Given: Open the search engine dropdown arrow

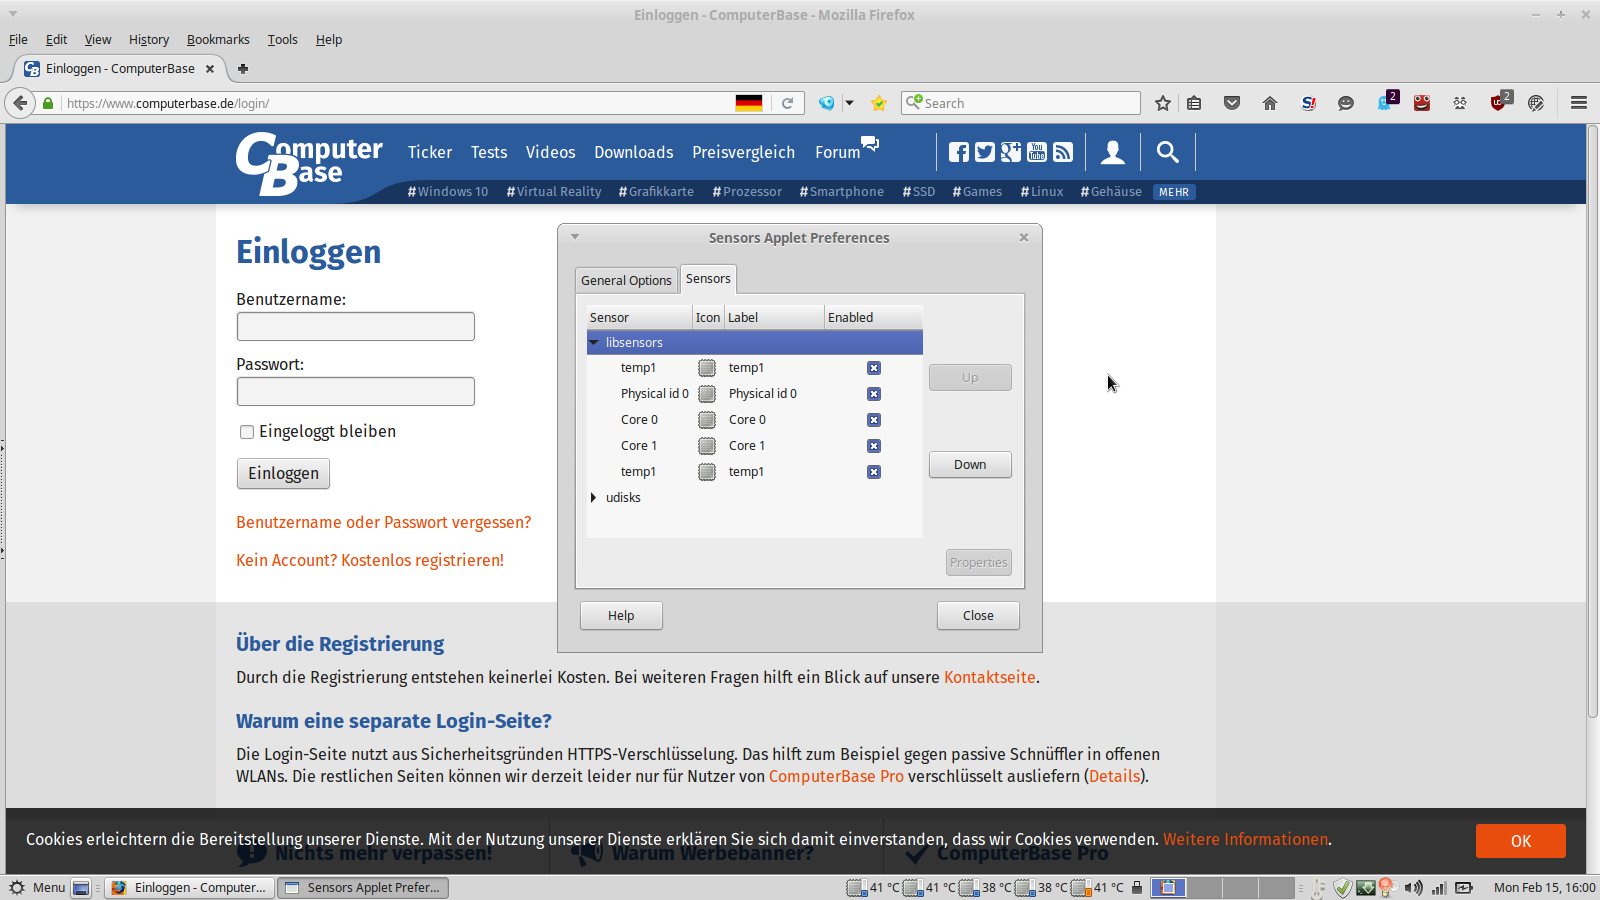Looking at the screenshot, I should pos(849,103).
